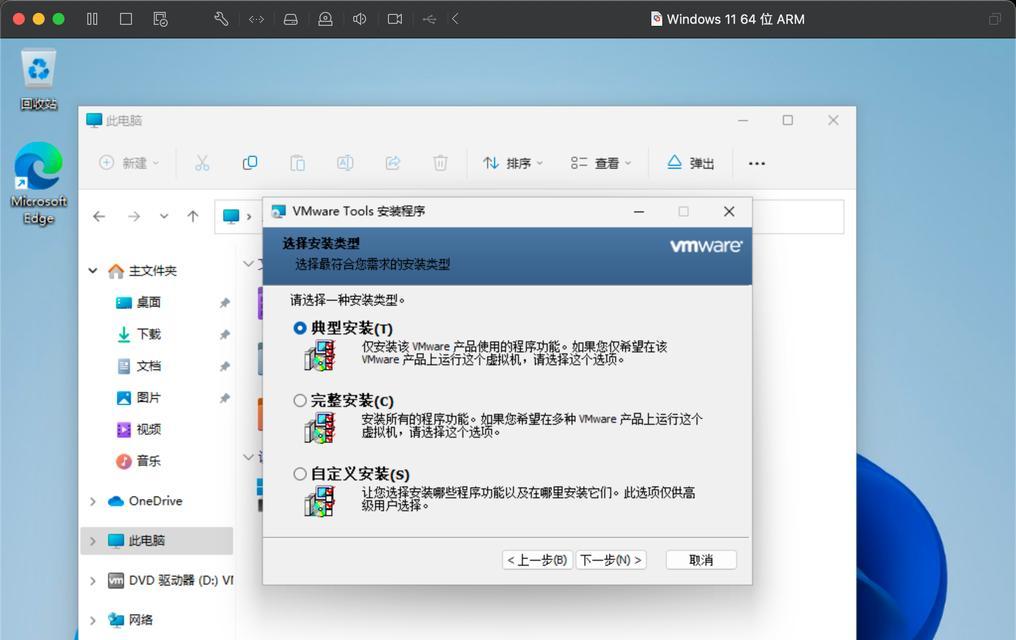Toggle the pin beside 图片 in sidebar
The width and height of the screenshot is (1016, 640).
(225, 398)
